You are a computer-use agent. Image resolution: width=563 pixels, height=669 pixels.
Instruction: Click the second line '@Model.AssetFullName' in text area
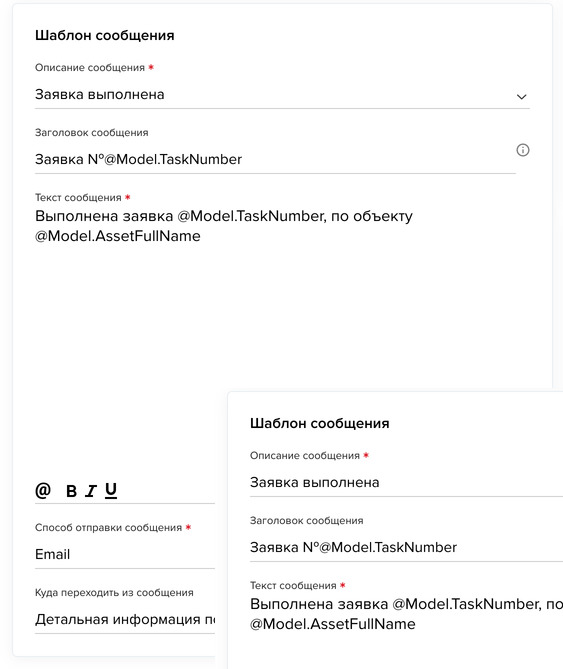118,236
